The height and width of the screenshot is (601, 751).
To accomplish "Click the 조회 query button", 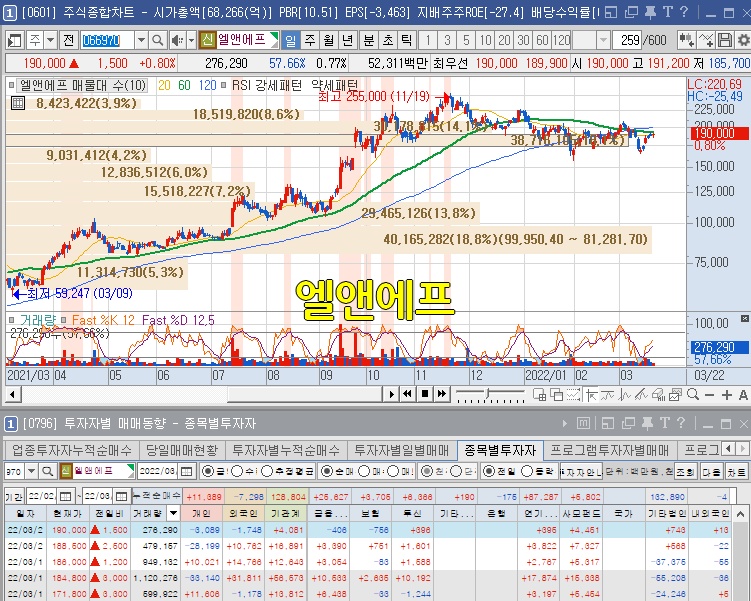I will pos(685,471).
